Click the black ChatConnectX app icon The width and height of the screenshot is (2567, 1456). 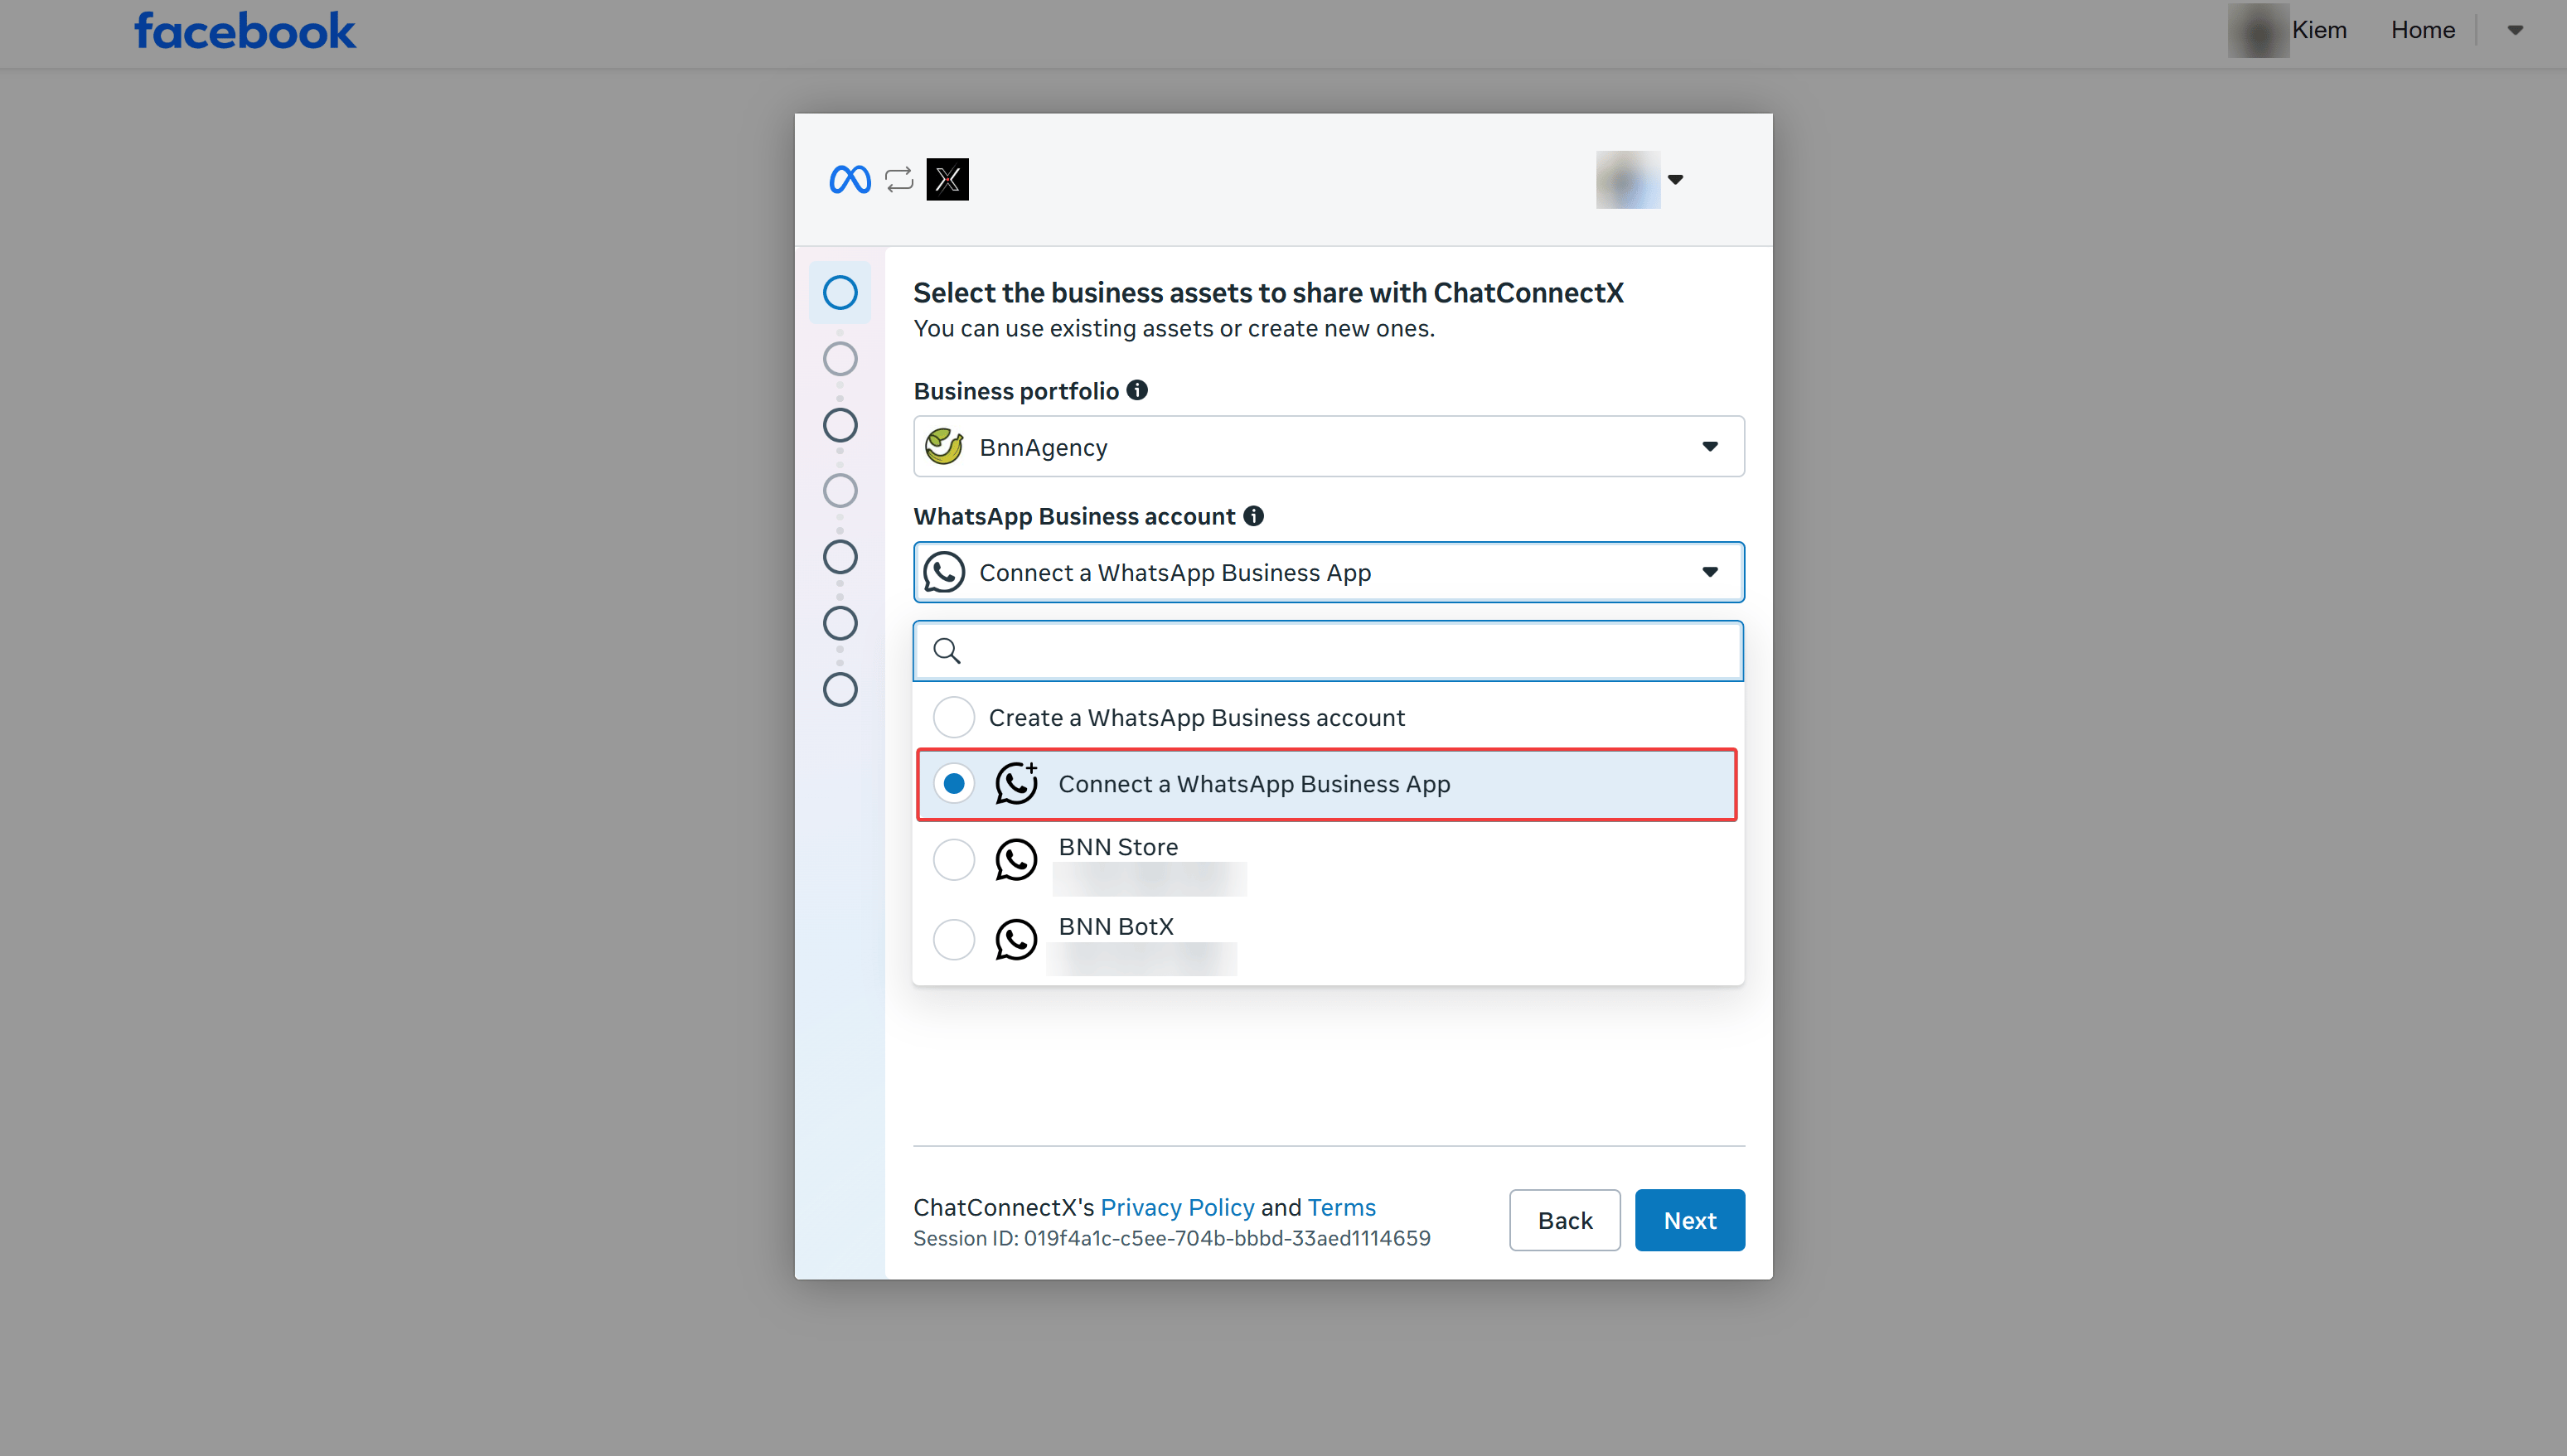click(947, 180)
